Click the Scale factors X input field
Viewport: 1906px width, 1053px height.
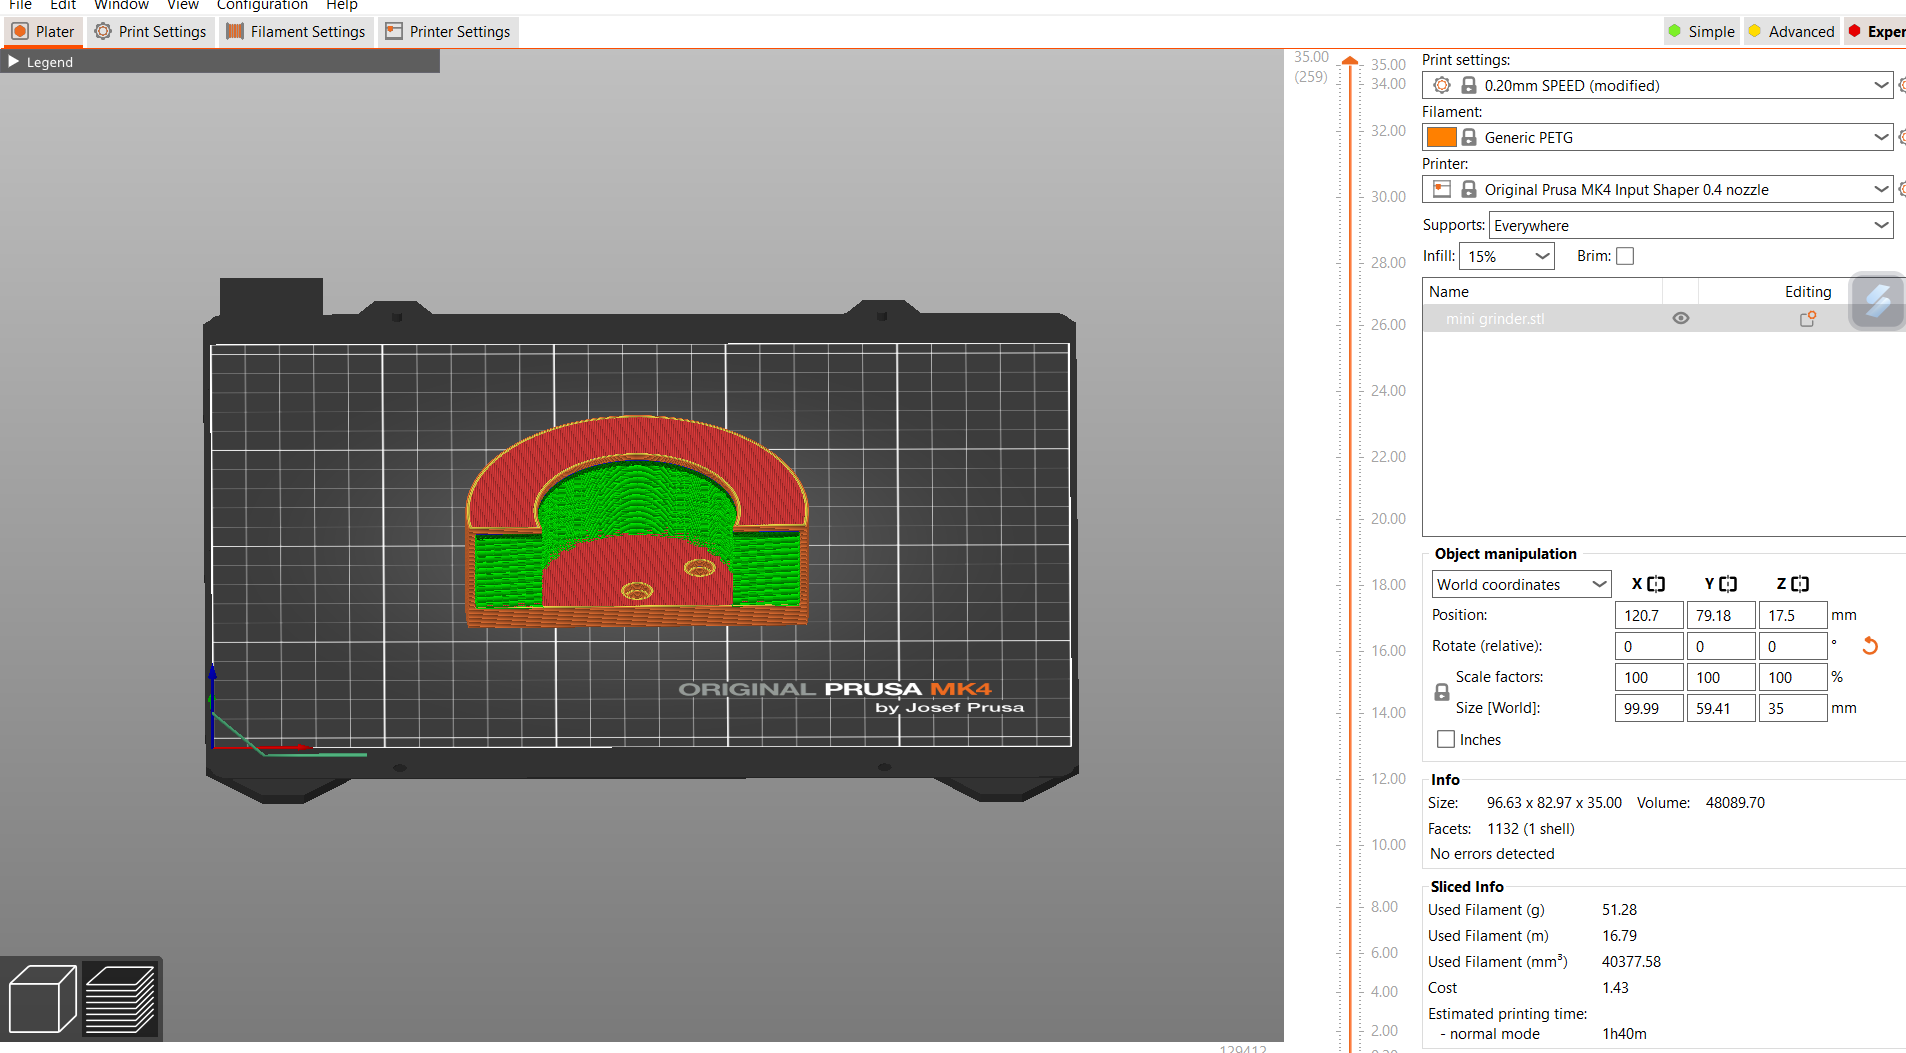tap(1649, 677)
